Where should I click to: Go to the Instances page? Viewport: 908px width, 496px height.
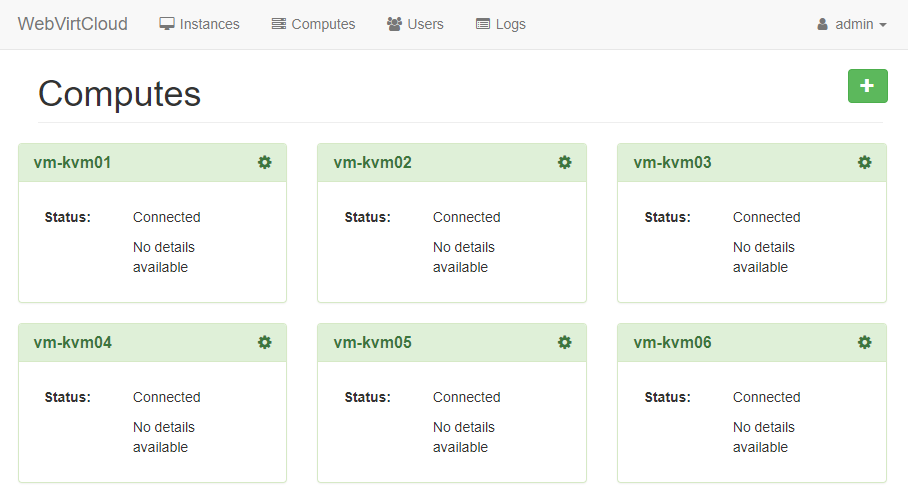click(209, 24)
